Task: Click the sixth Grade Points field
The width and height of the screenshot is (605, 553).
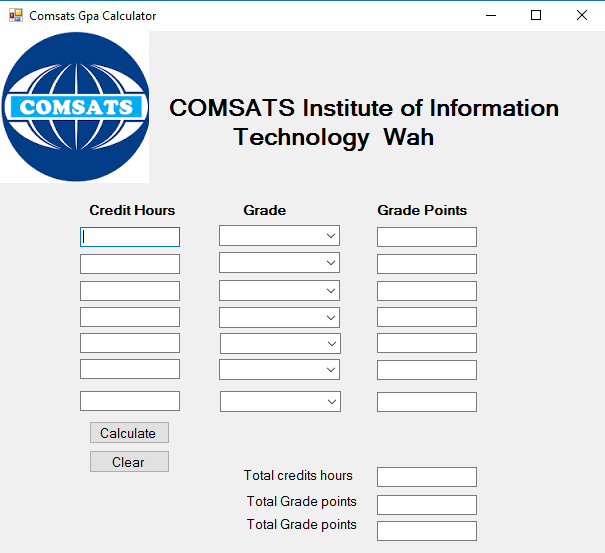Action: pyautogui.click(x=427, y=370)
